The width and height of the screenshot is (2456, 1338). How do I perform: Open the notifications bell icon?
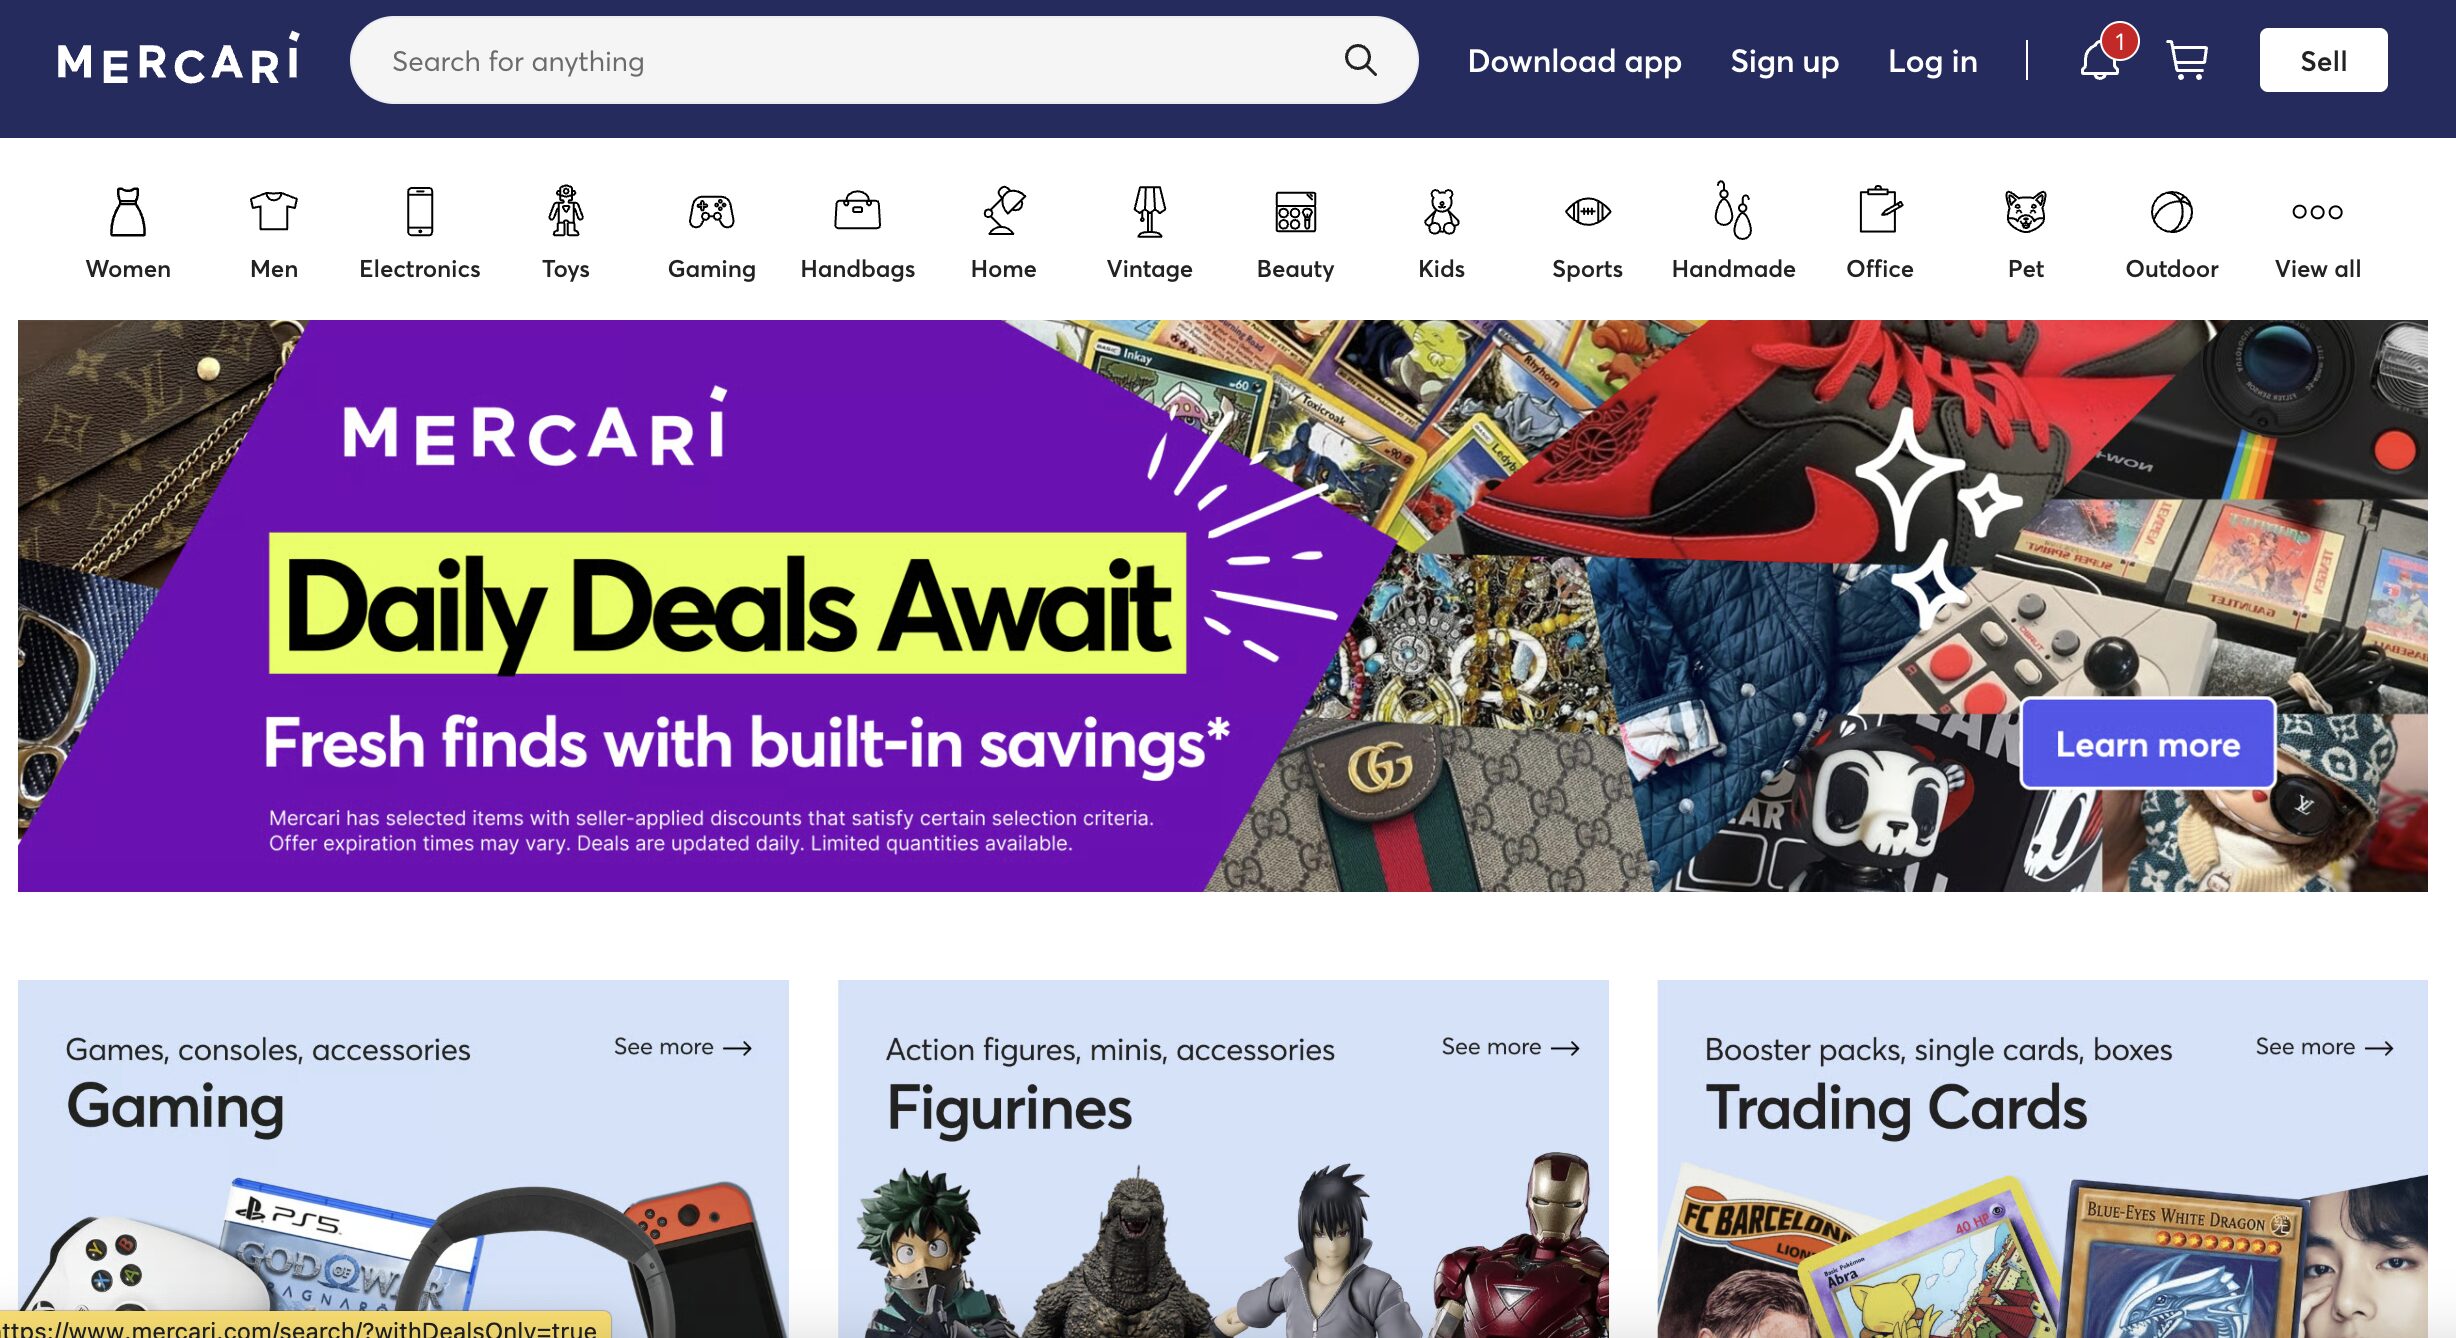pyautogui.click(x=2101, y=60)
